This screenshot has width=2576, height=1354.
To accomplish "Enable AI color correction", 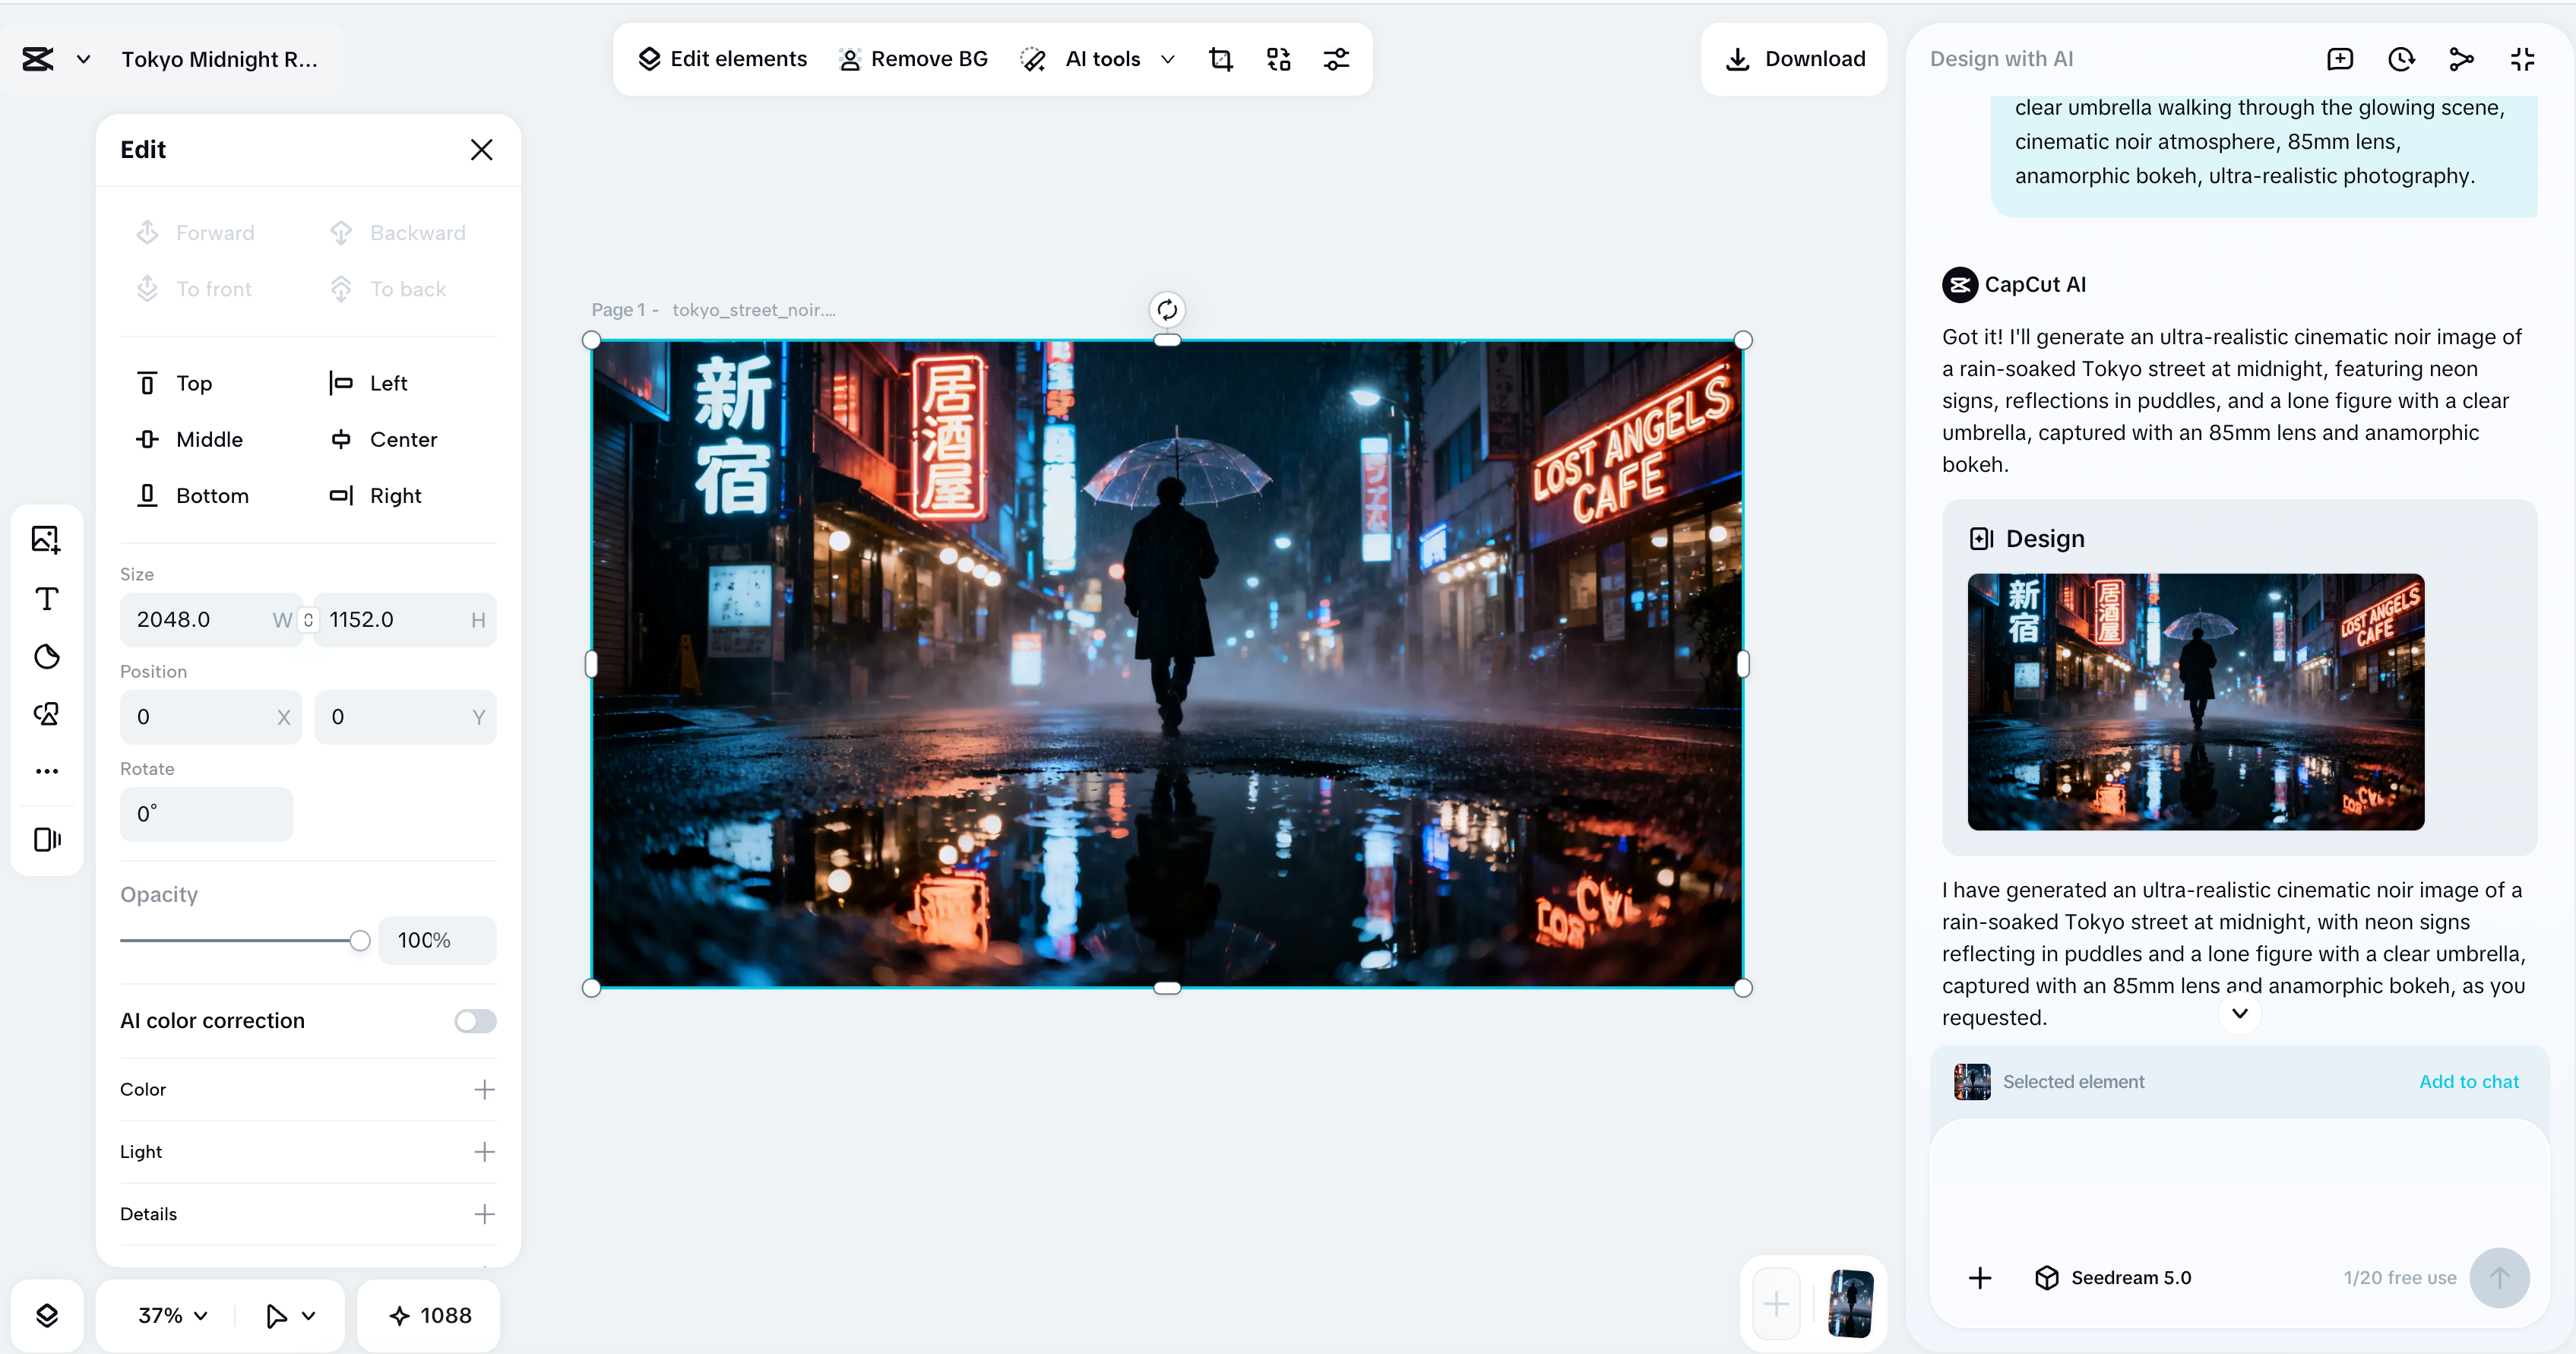I will point(474,1021).
